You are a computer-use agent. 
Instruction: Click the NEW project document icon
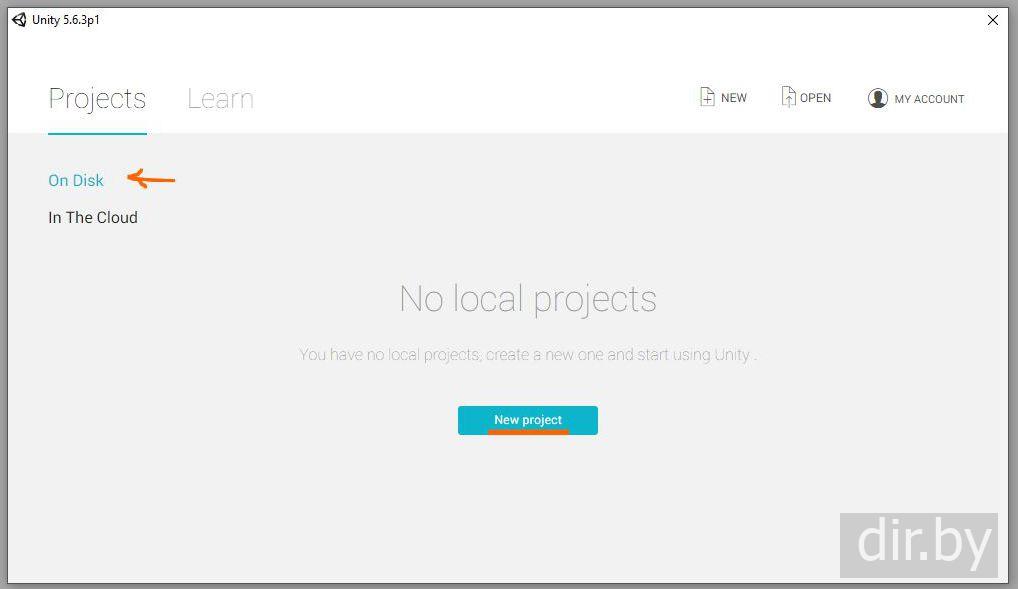tap(707, 97)
